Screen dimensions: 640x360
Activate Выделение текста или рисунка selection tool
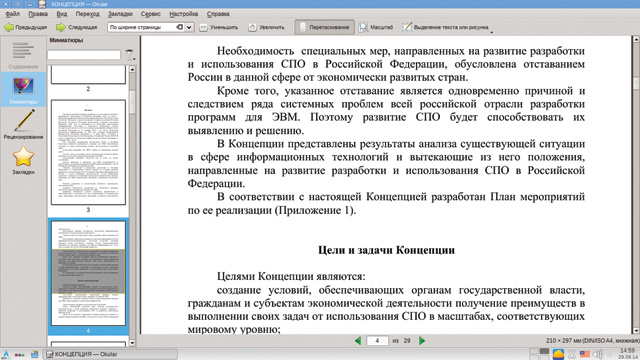click(445, 27)
